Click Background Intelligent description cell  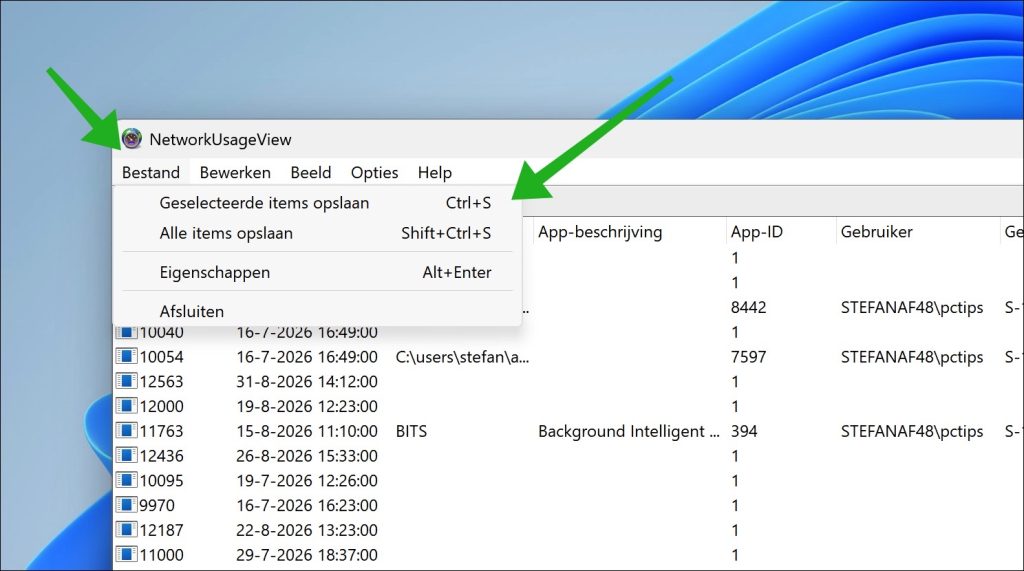tap(629, 432)
